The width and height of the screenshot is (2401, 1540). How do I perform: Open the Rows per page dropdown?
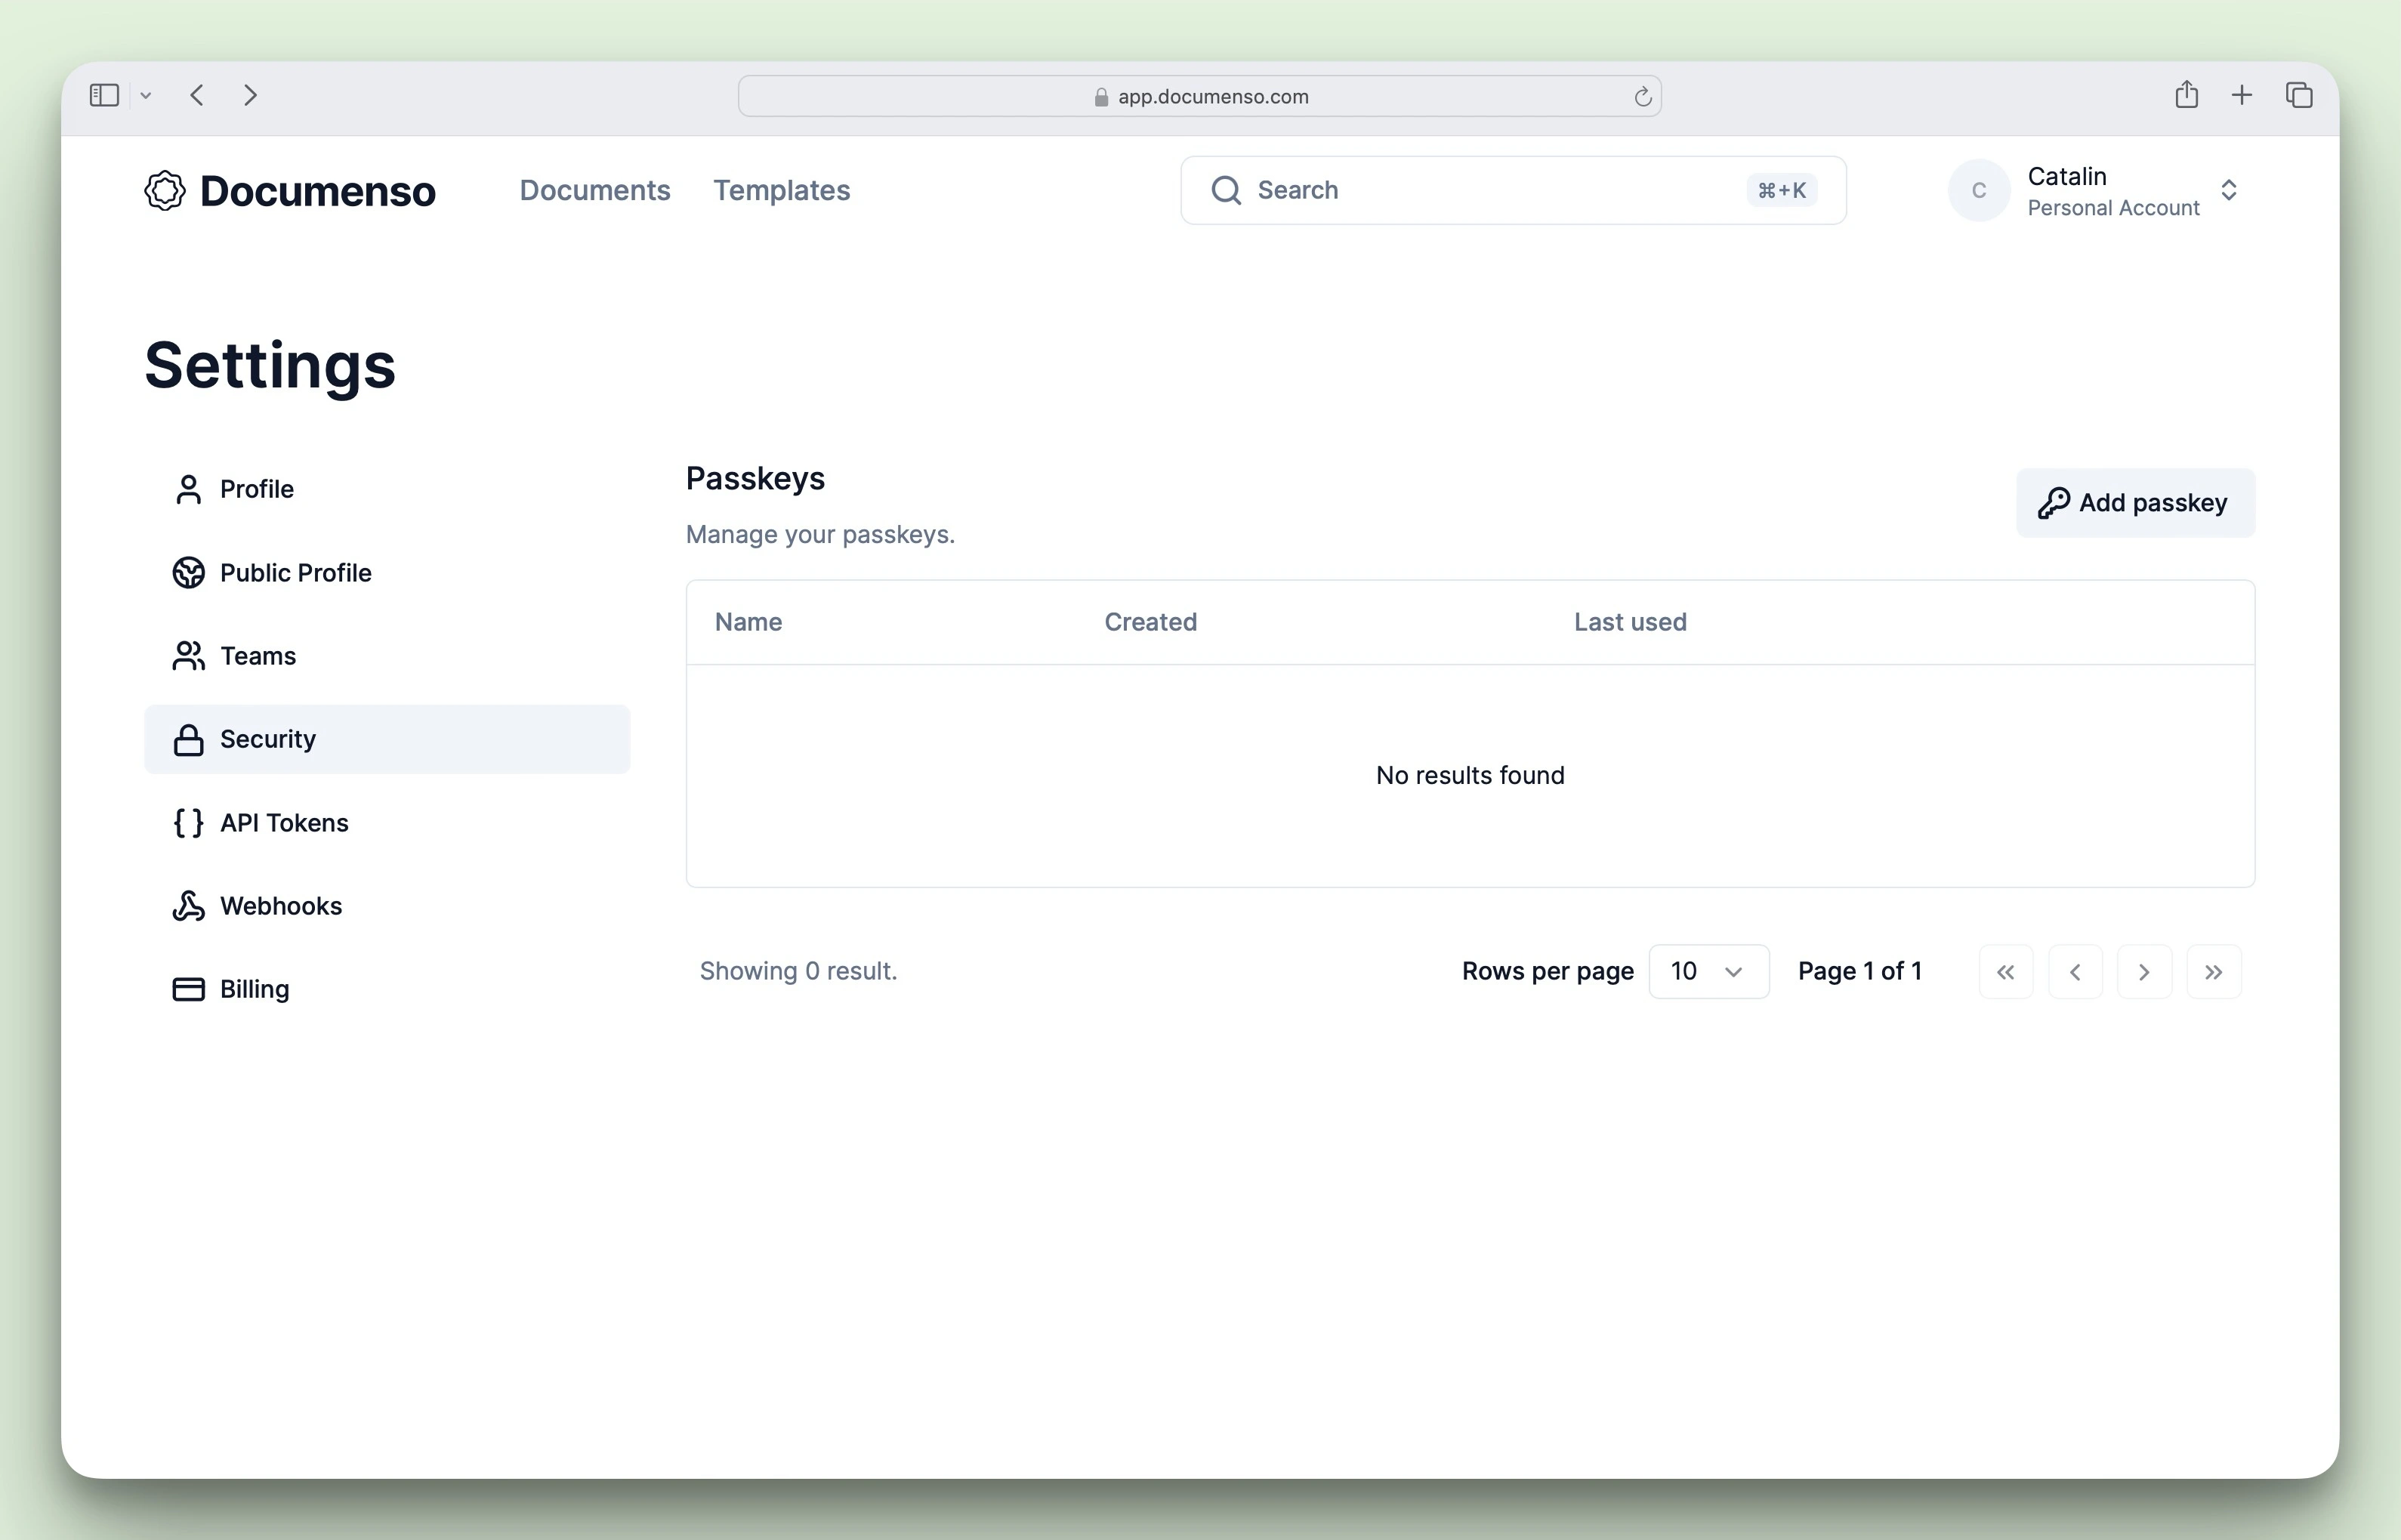coord(1708,971)
